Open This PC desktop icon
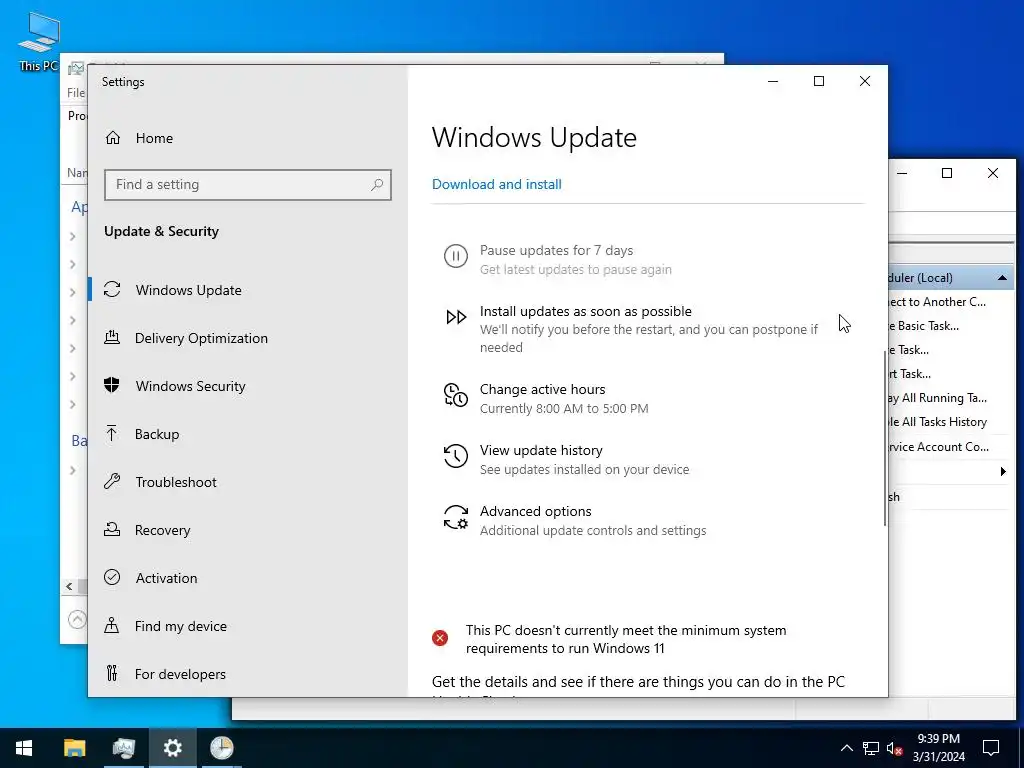The image size is (1024, 768). point(38,41)
